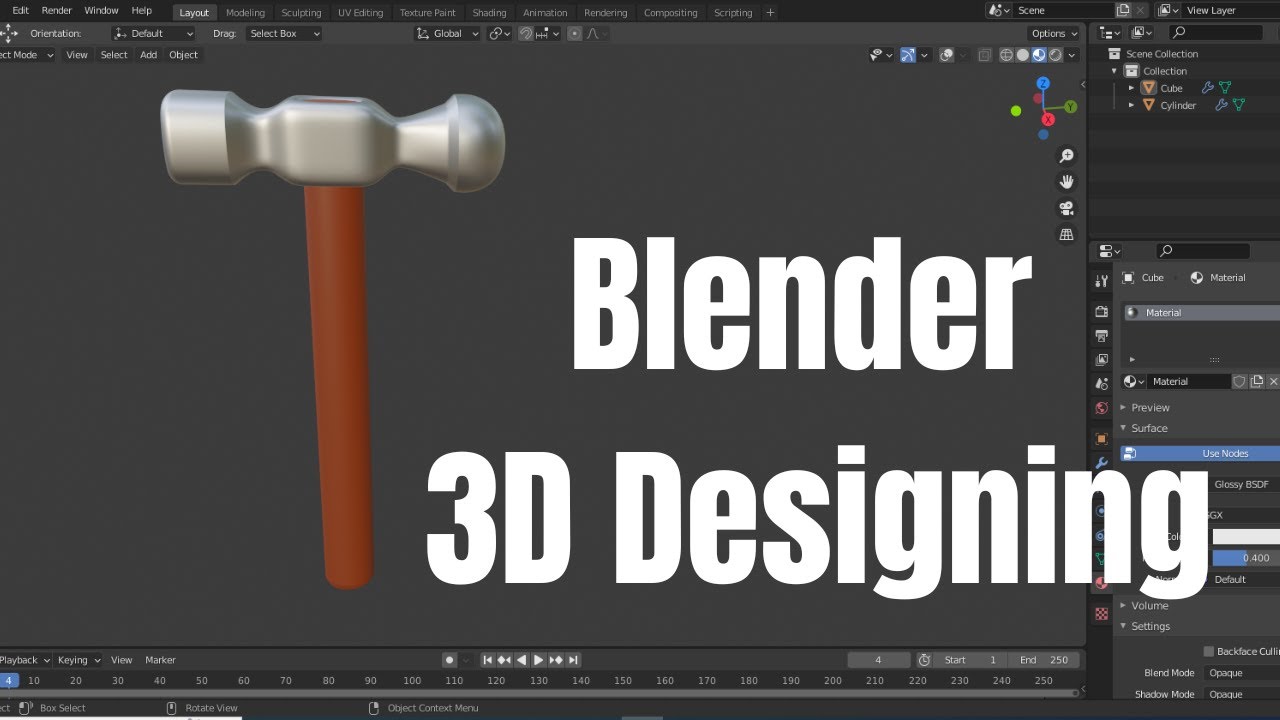Open the Output properties tab icon

click(x=1102, y=336)
